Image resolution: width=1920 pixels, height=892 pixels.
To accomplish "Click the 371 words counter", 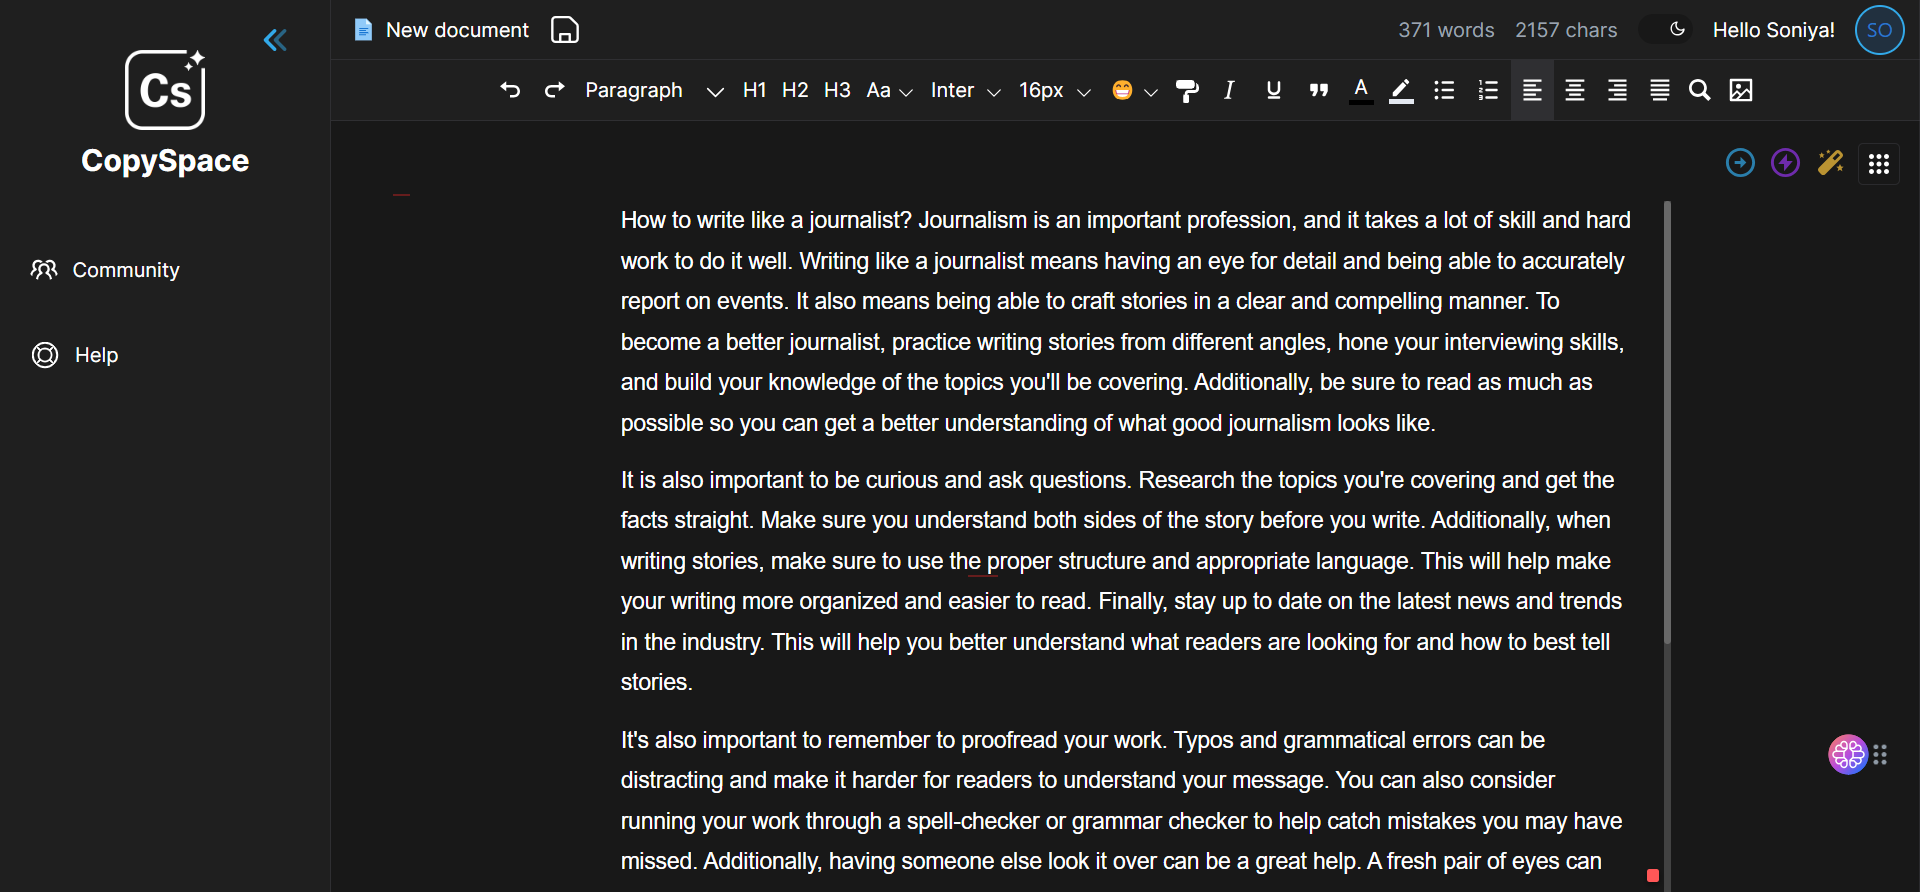I will click(1446, 30).
